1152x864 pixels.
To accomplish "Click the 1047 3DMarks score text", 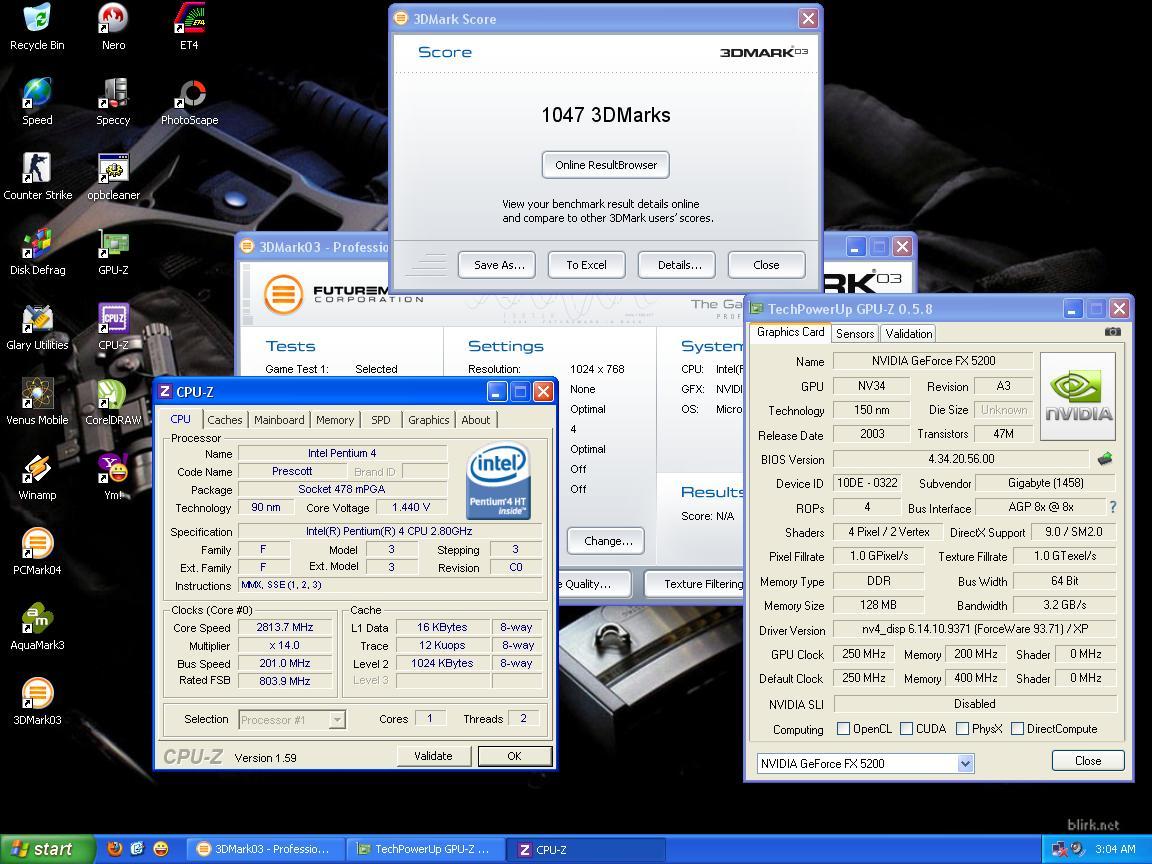I will [606, 115].
